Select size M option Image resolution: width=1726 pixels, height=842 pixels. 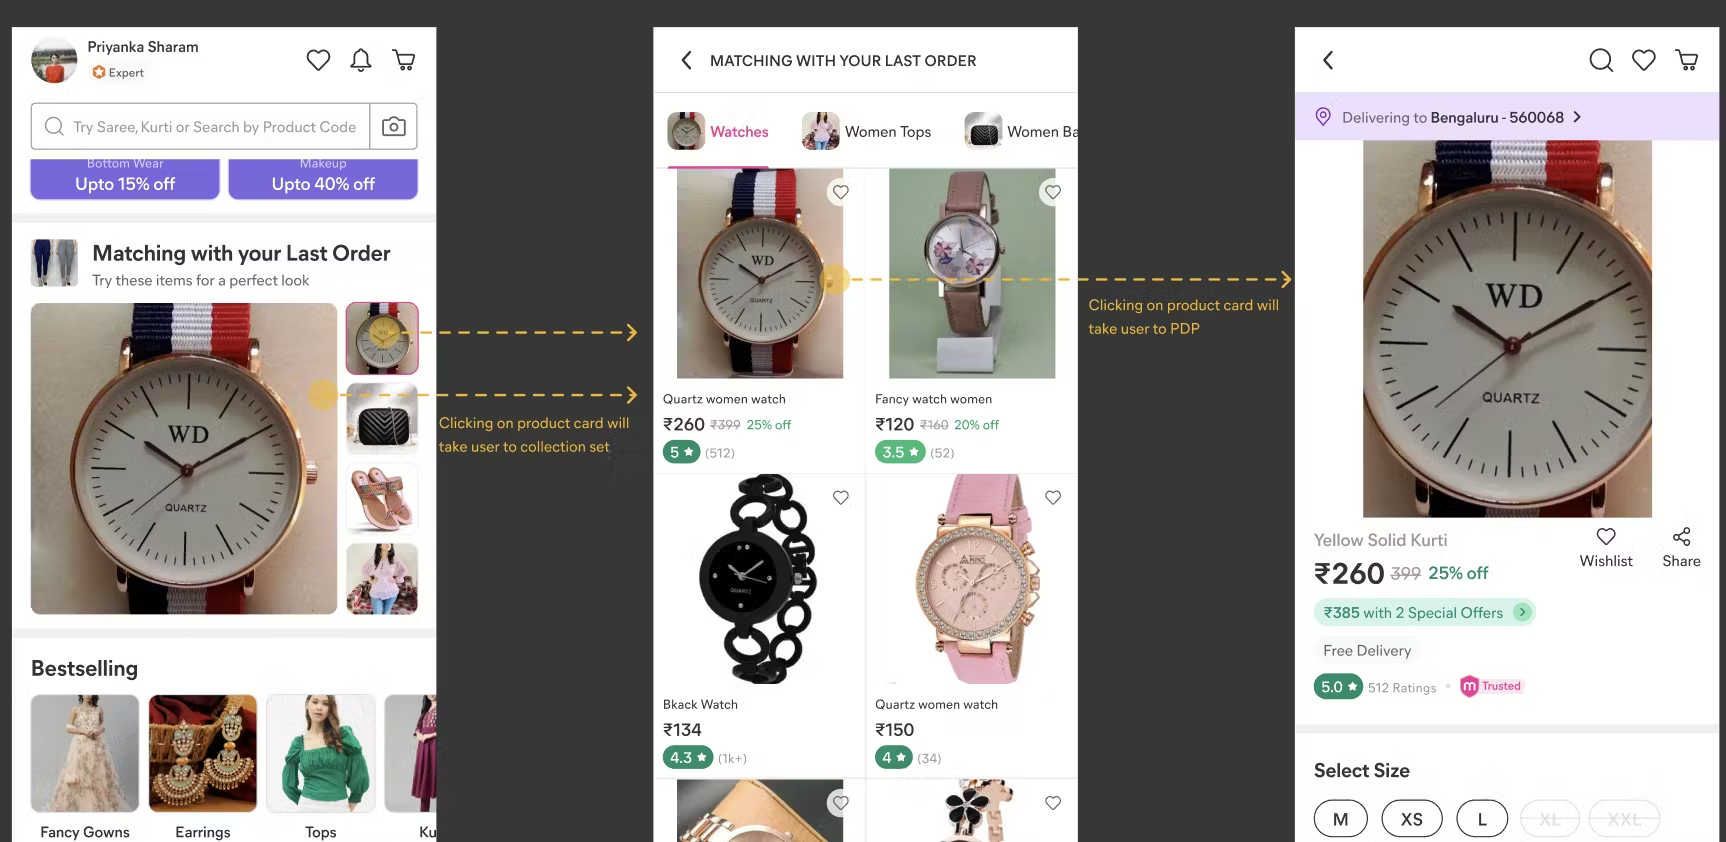point(1341,819)
